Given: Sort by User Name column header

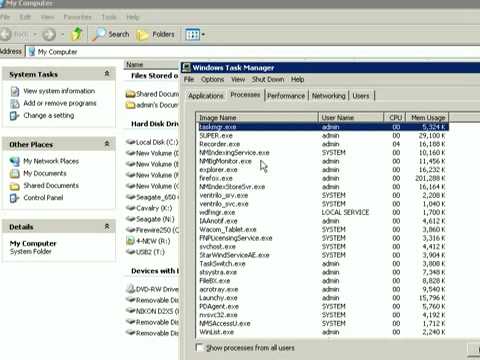Looking at the screenshot, I should [x=351, y=118].
